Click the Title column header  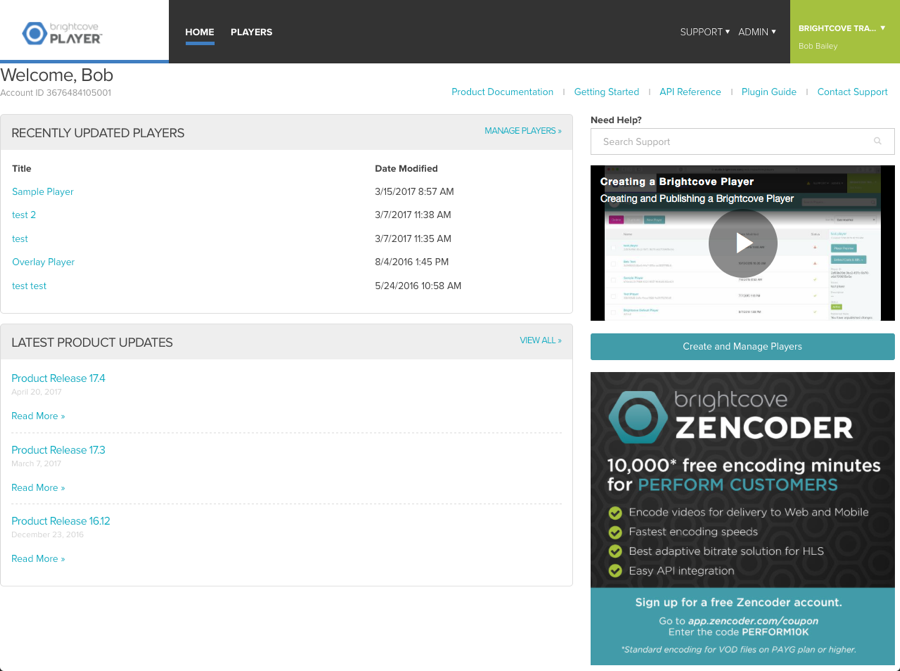click(22, 169)
